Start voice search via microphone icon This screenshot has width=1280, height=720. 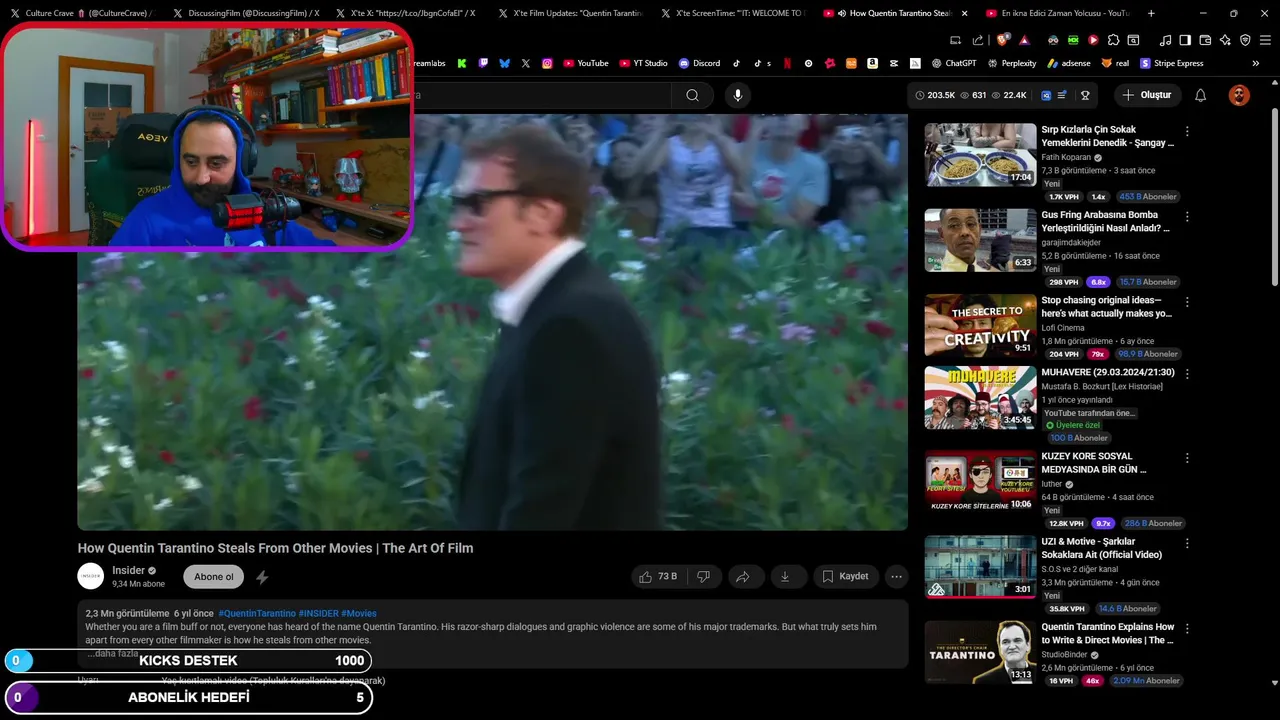click(738, 95)
